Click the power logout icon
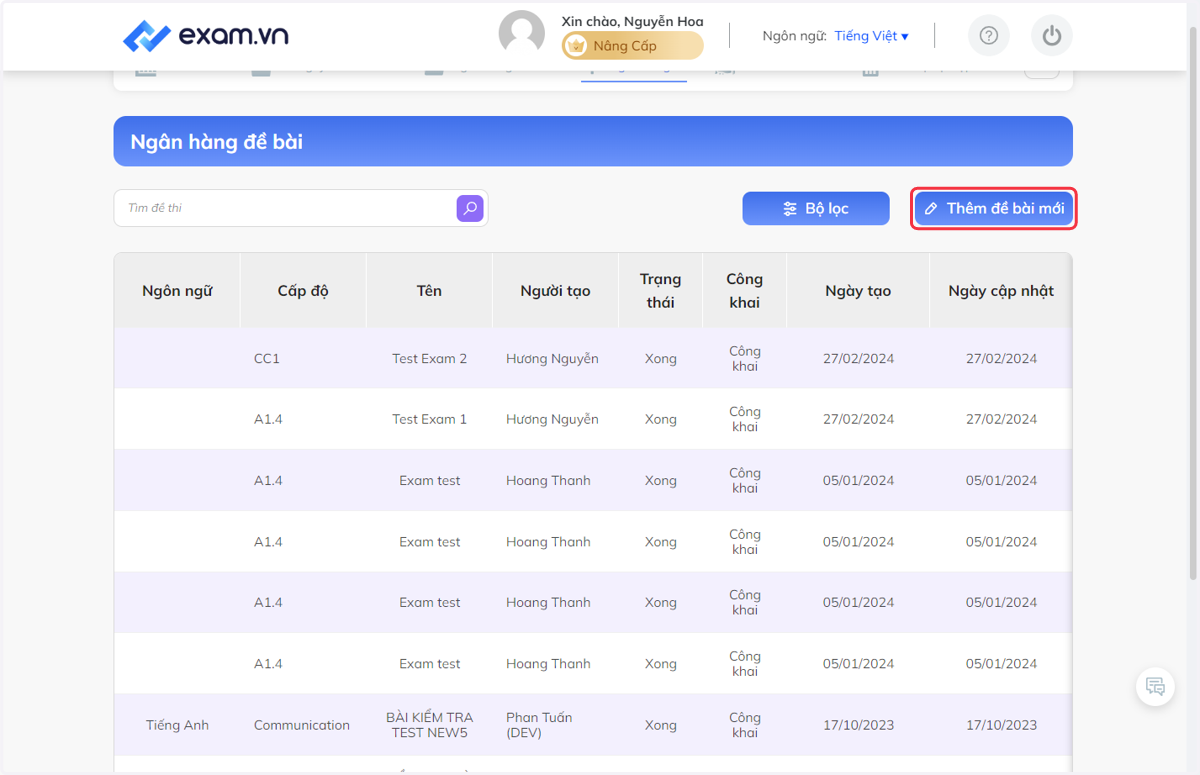This screenshot has height=775, width=1200. coord(1052,36)
